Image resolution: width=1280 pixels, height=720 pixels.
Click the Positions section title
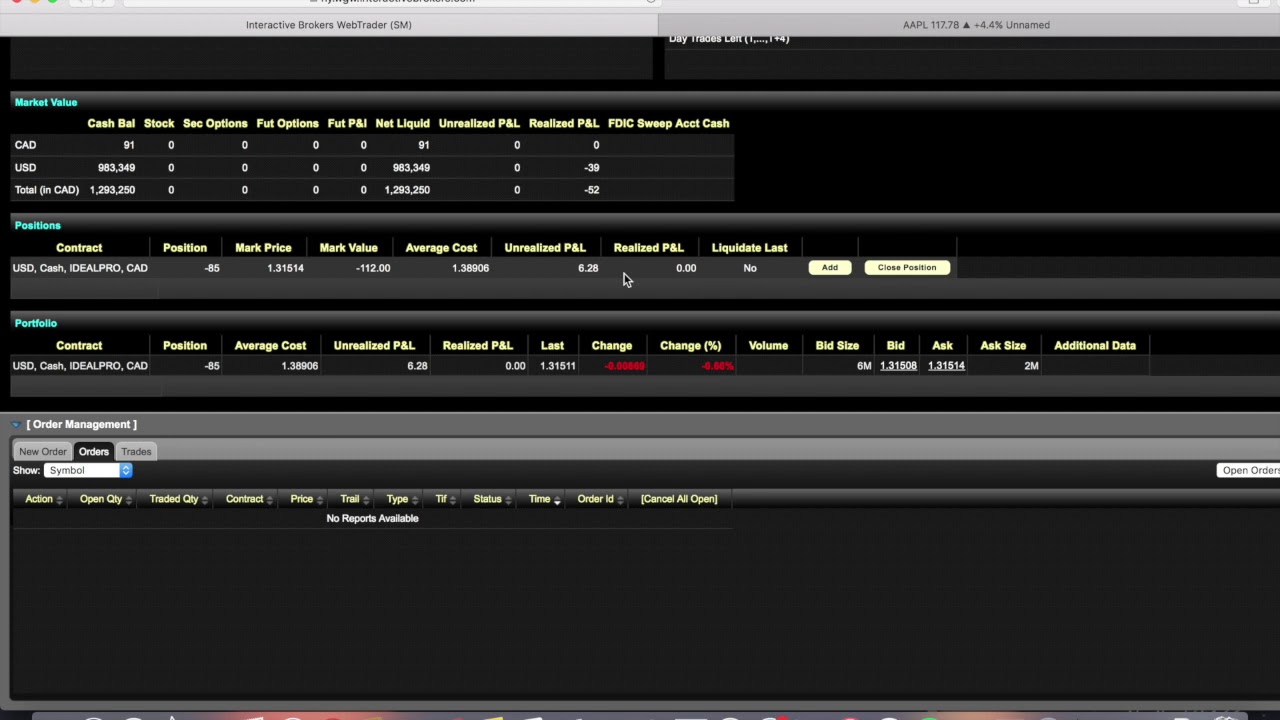(x=38, y=226)
